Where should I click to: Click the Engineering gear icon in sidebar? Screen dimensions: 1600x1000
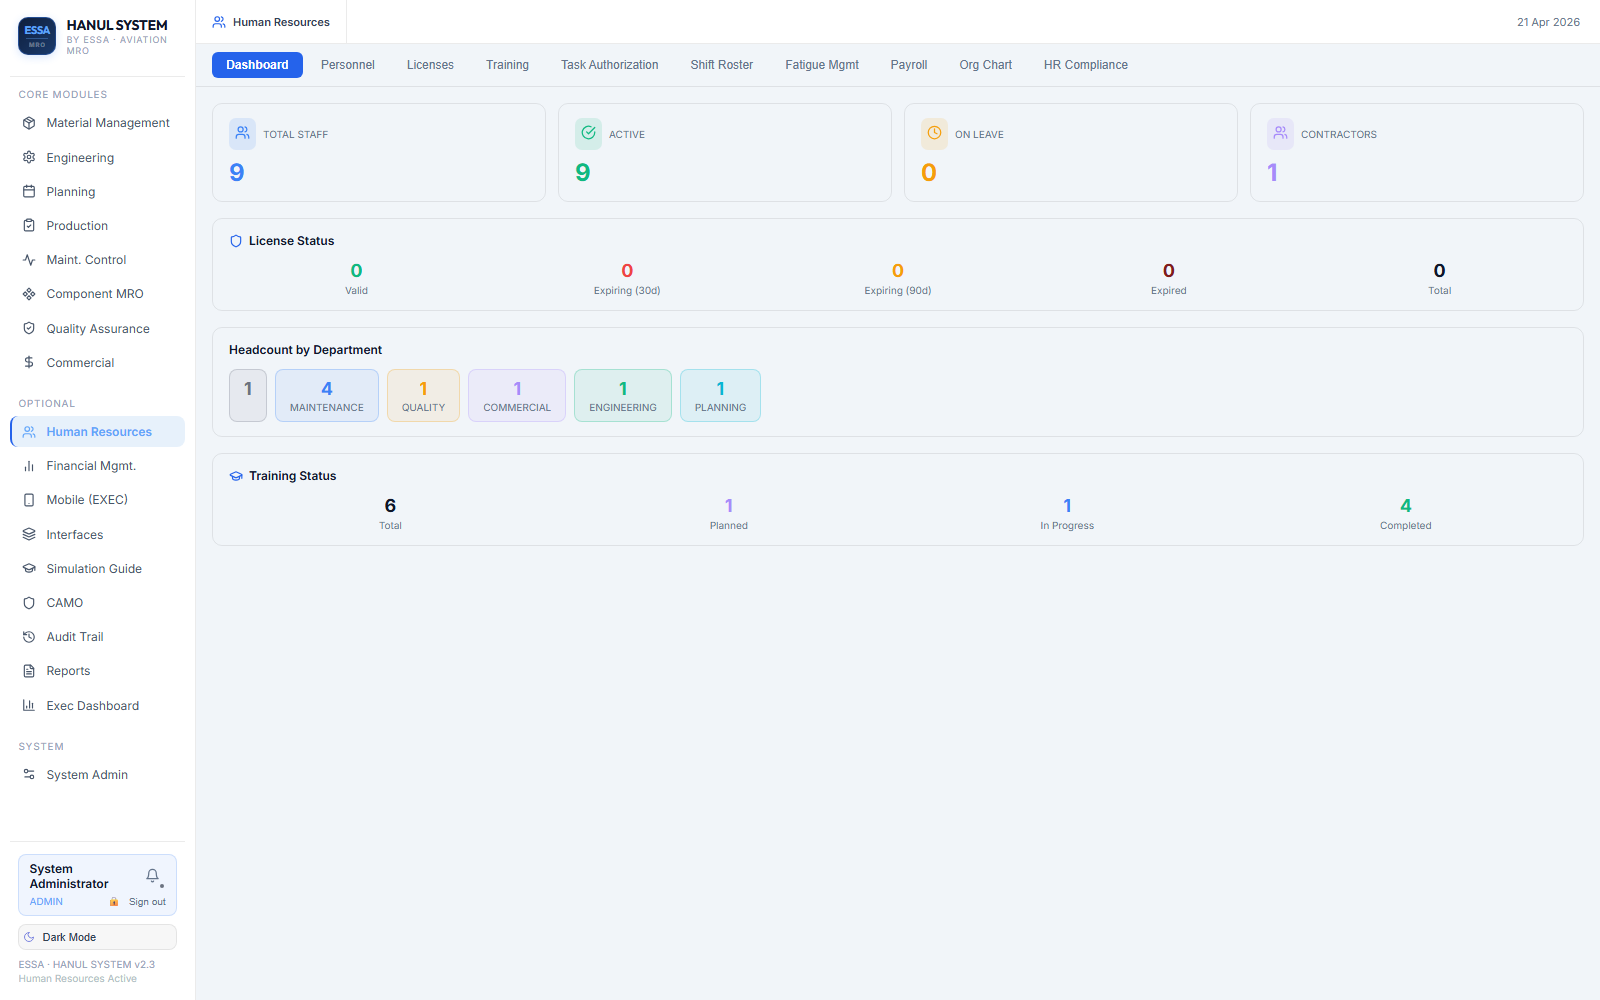[x=29, y=158]
